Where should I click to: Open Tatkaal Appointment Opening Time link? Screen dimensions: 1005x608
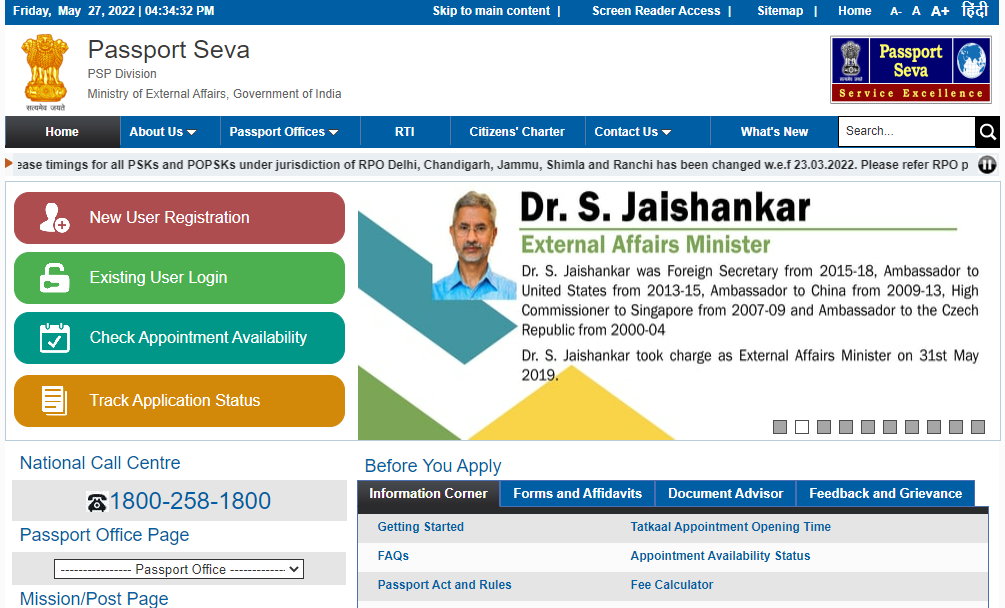click(731, 527)
